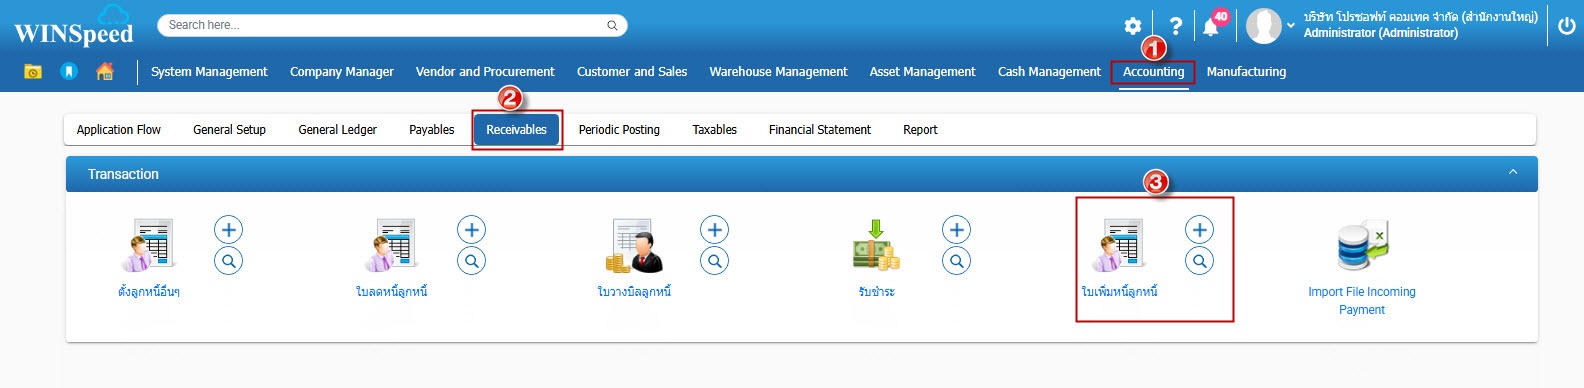Open Manufacturing menu
This screenshot has width=1584, height=388.
[1246, 72]
